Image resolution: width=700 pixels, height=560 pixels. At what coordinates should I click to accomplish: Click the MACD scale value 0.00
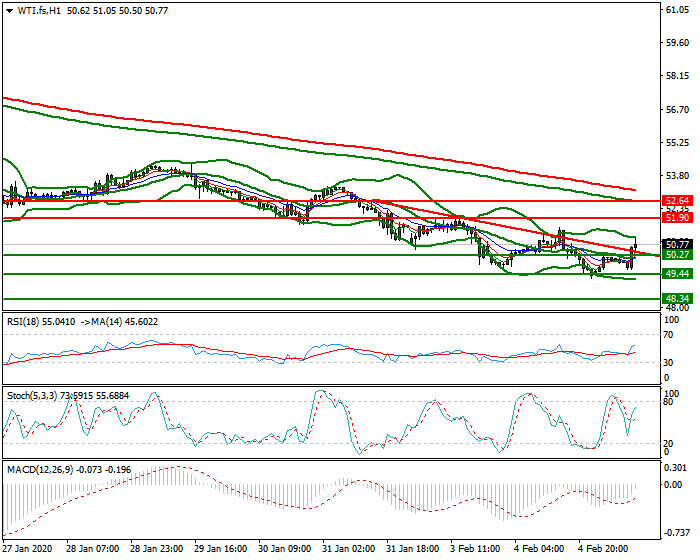coord(674,485)
